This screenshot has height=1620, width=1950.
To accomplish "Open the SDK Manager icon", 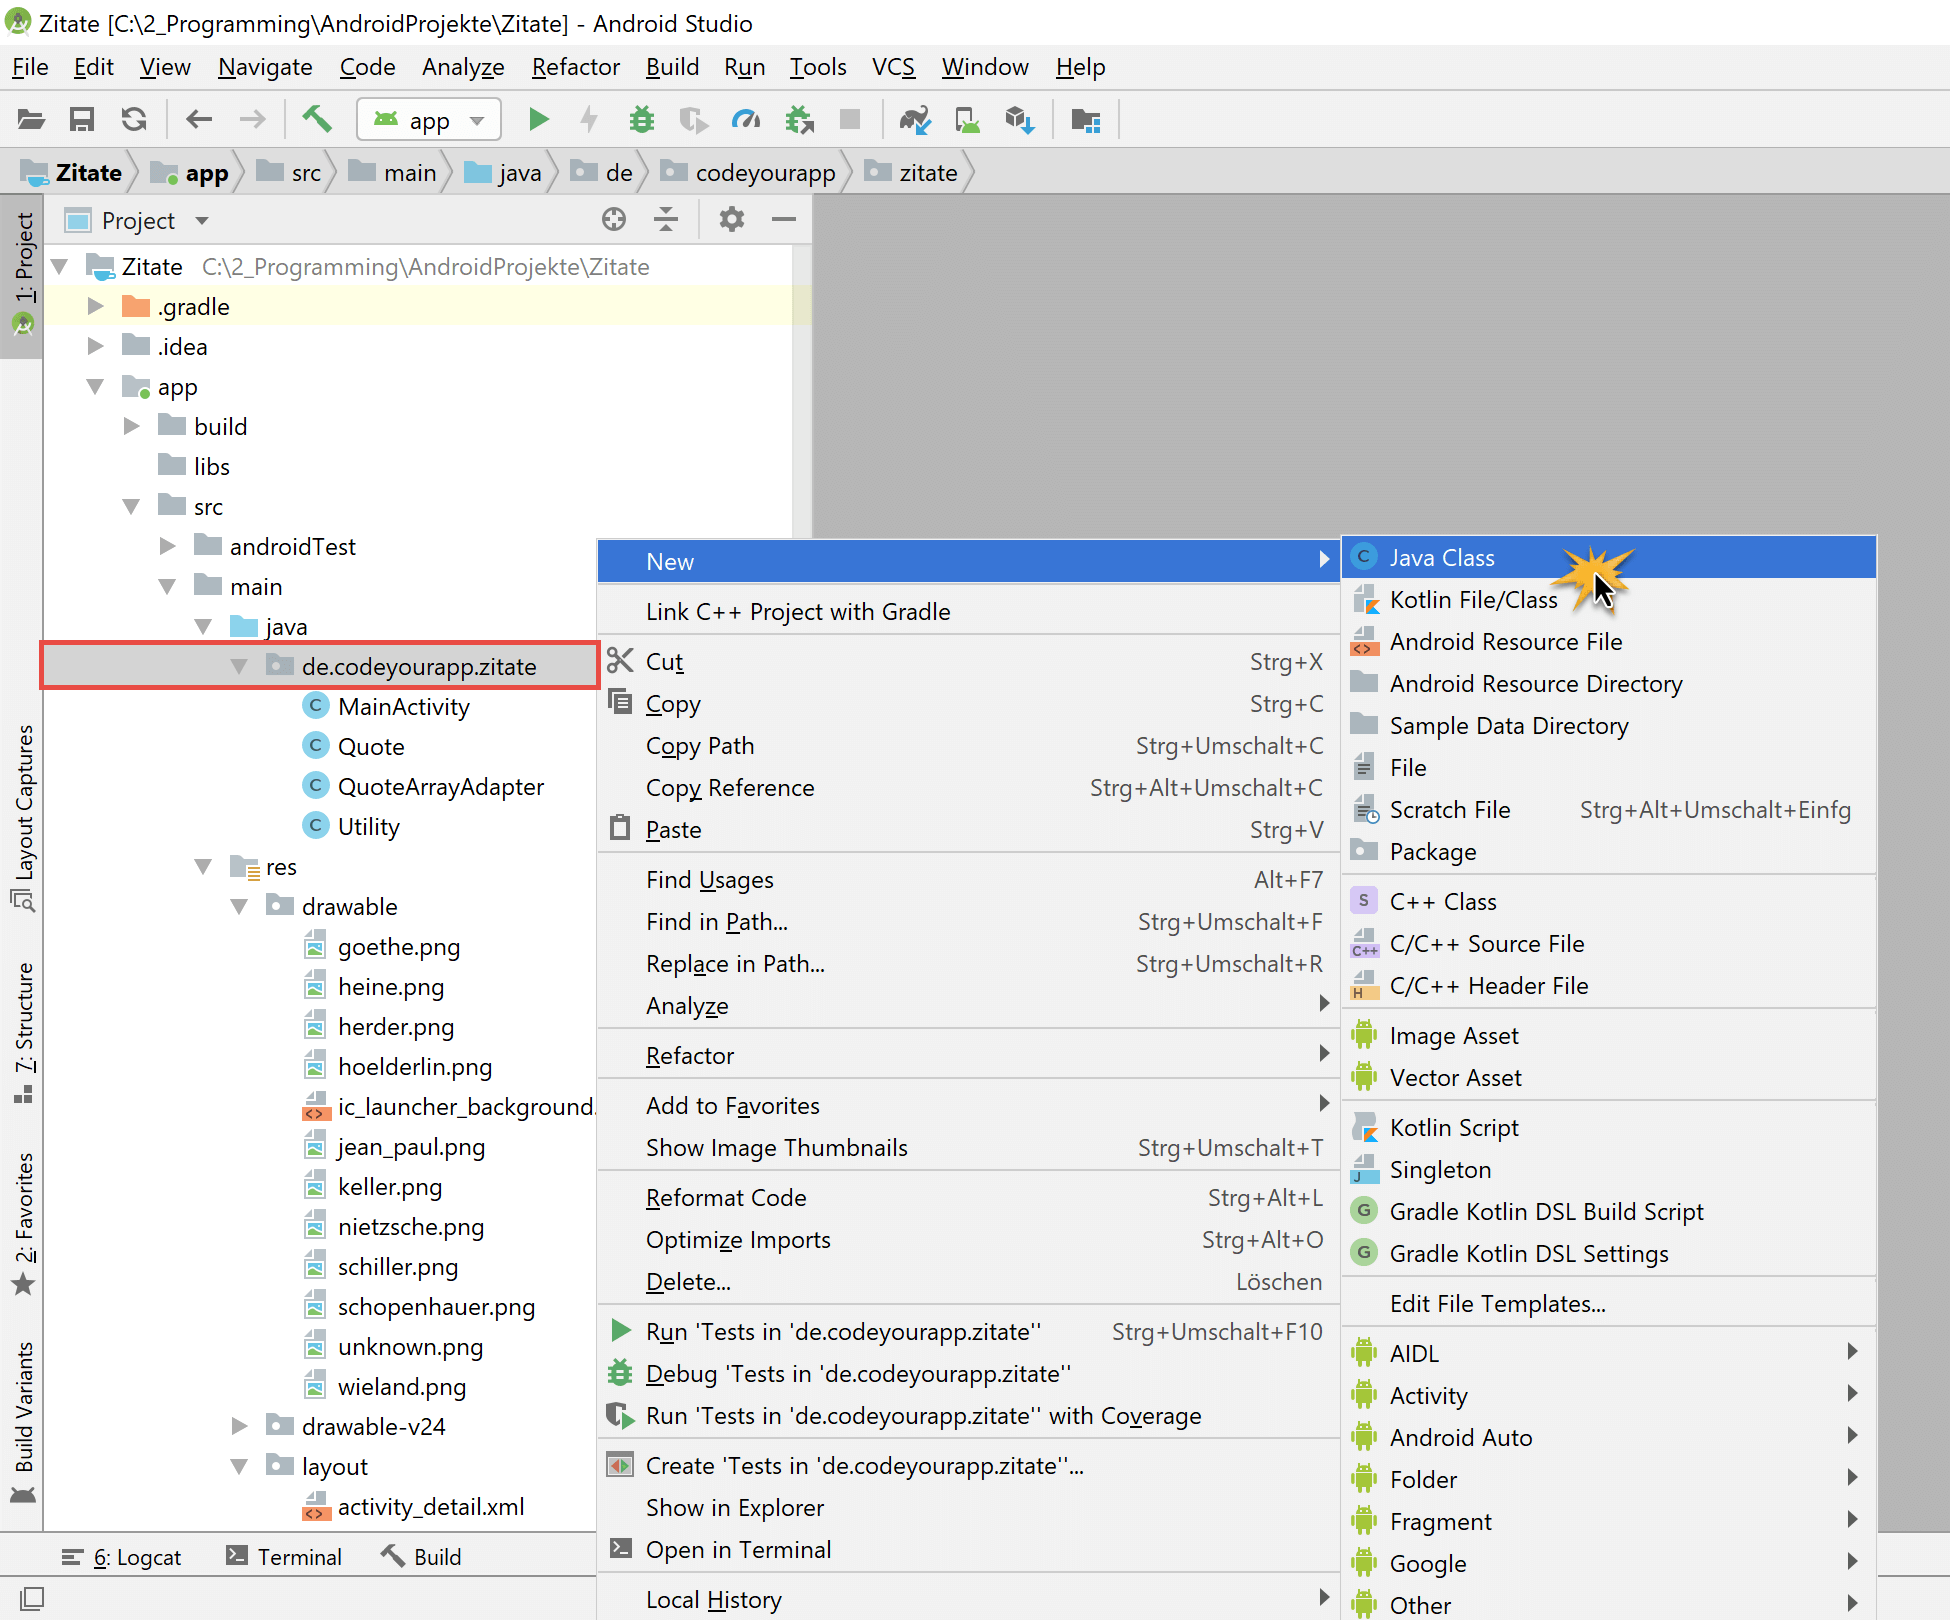I will [x=1019, y=120].
